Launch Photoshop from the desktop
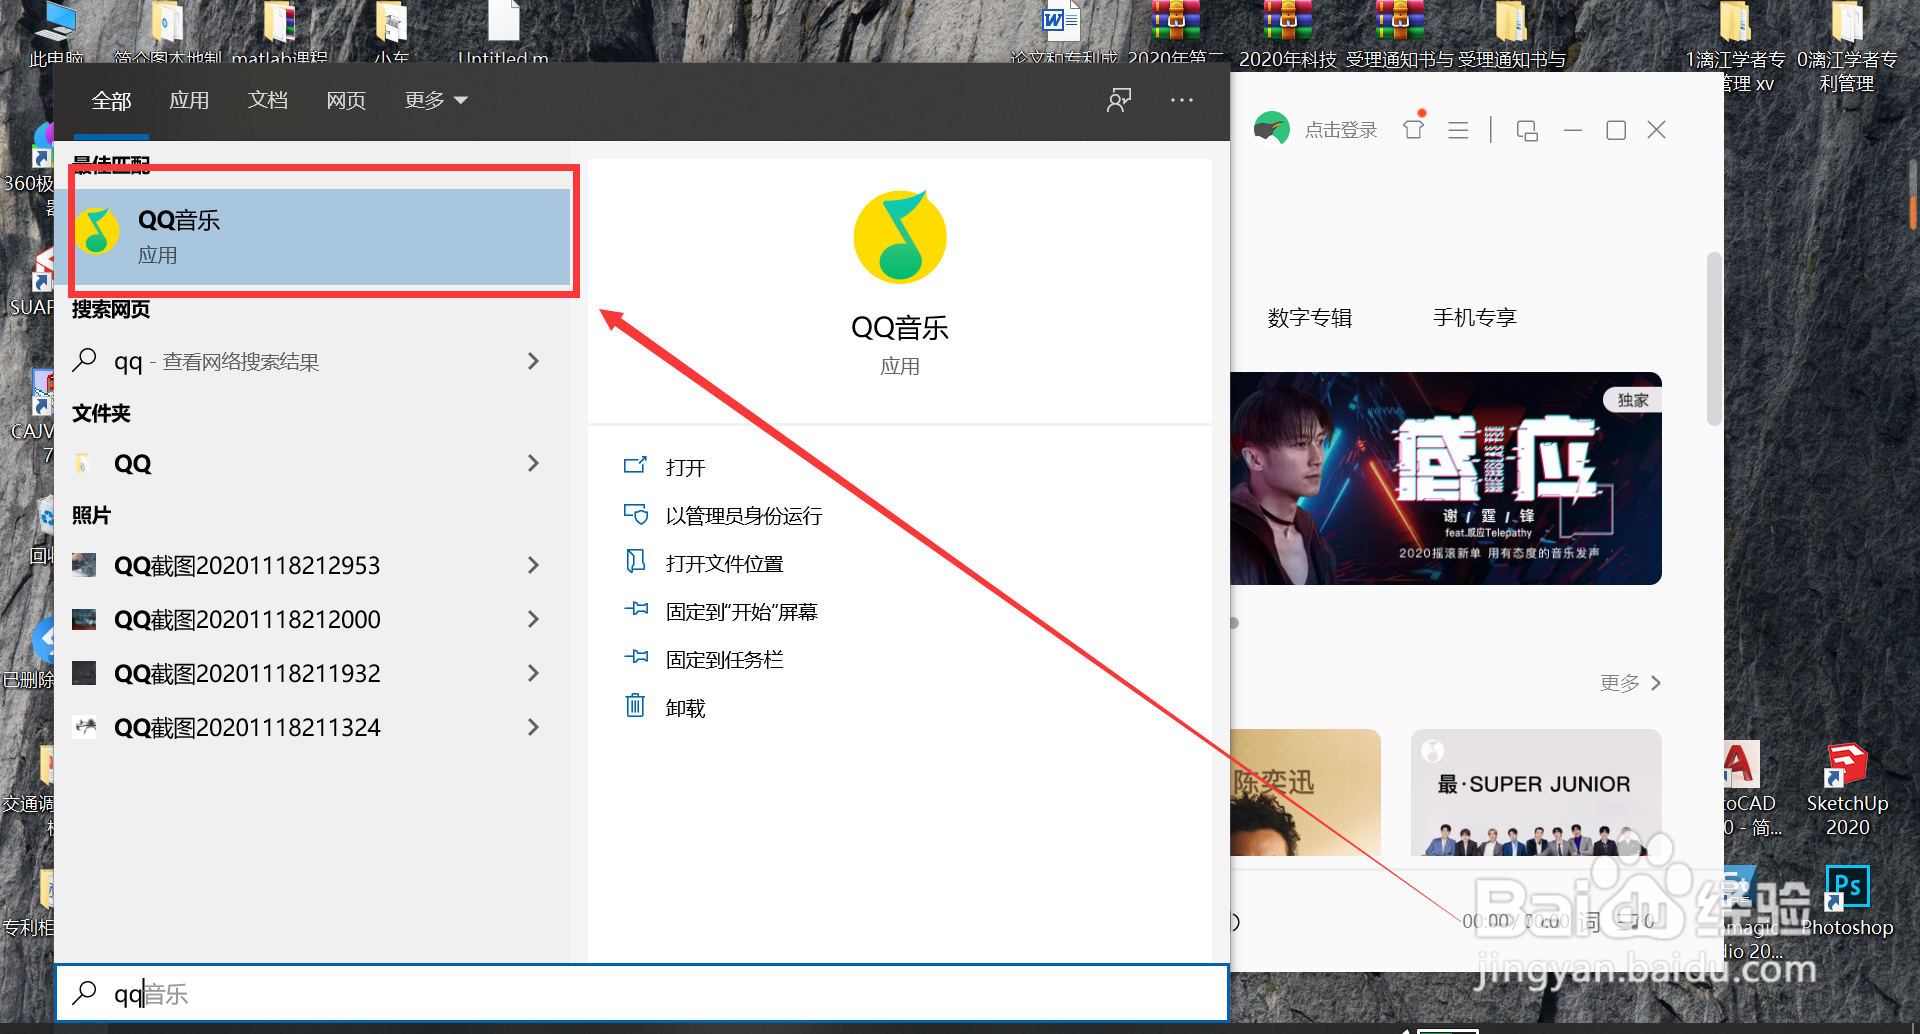This screenshot has height=1034, width=1920. click(1846, 885)
